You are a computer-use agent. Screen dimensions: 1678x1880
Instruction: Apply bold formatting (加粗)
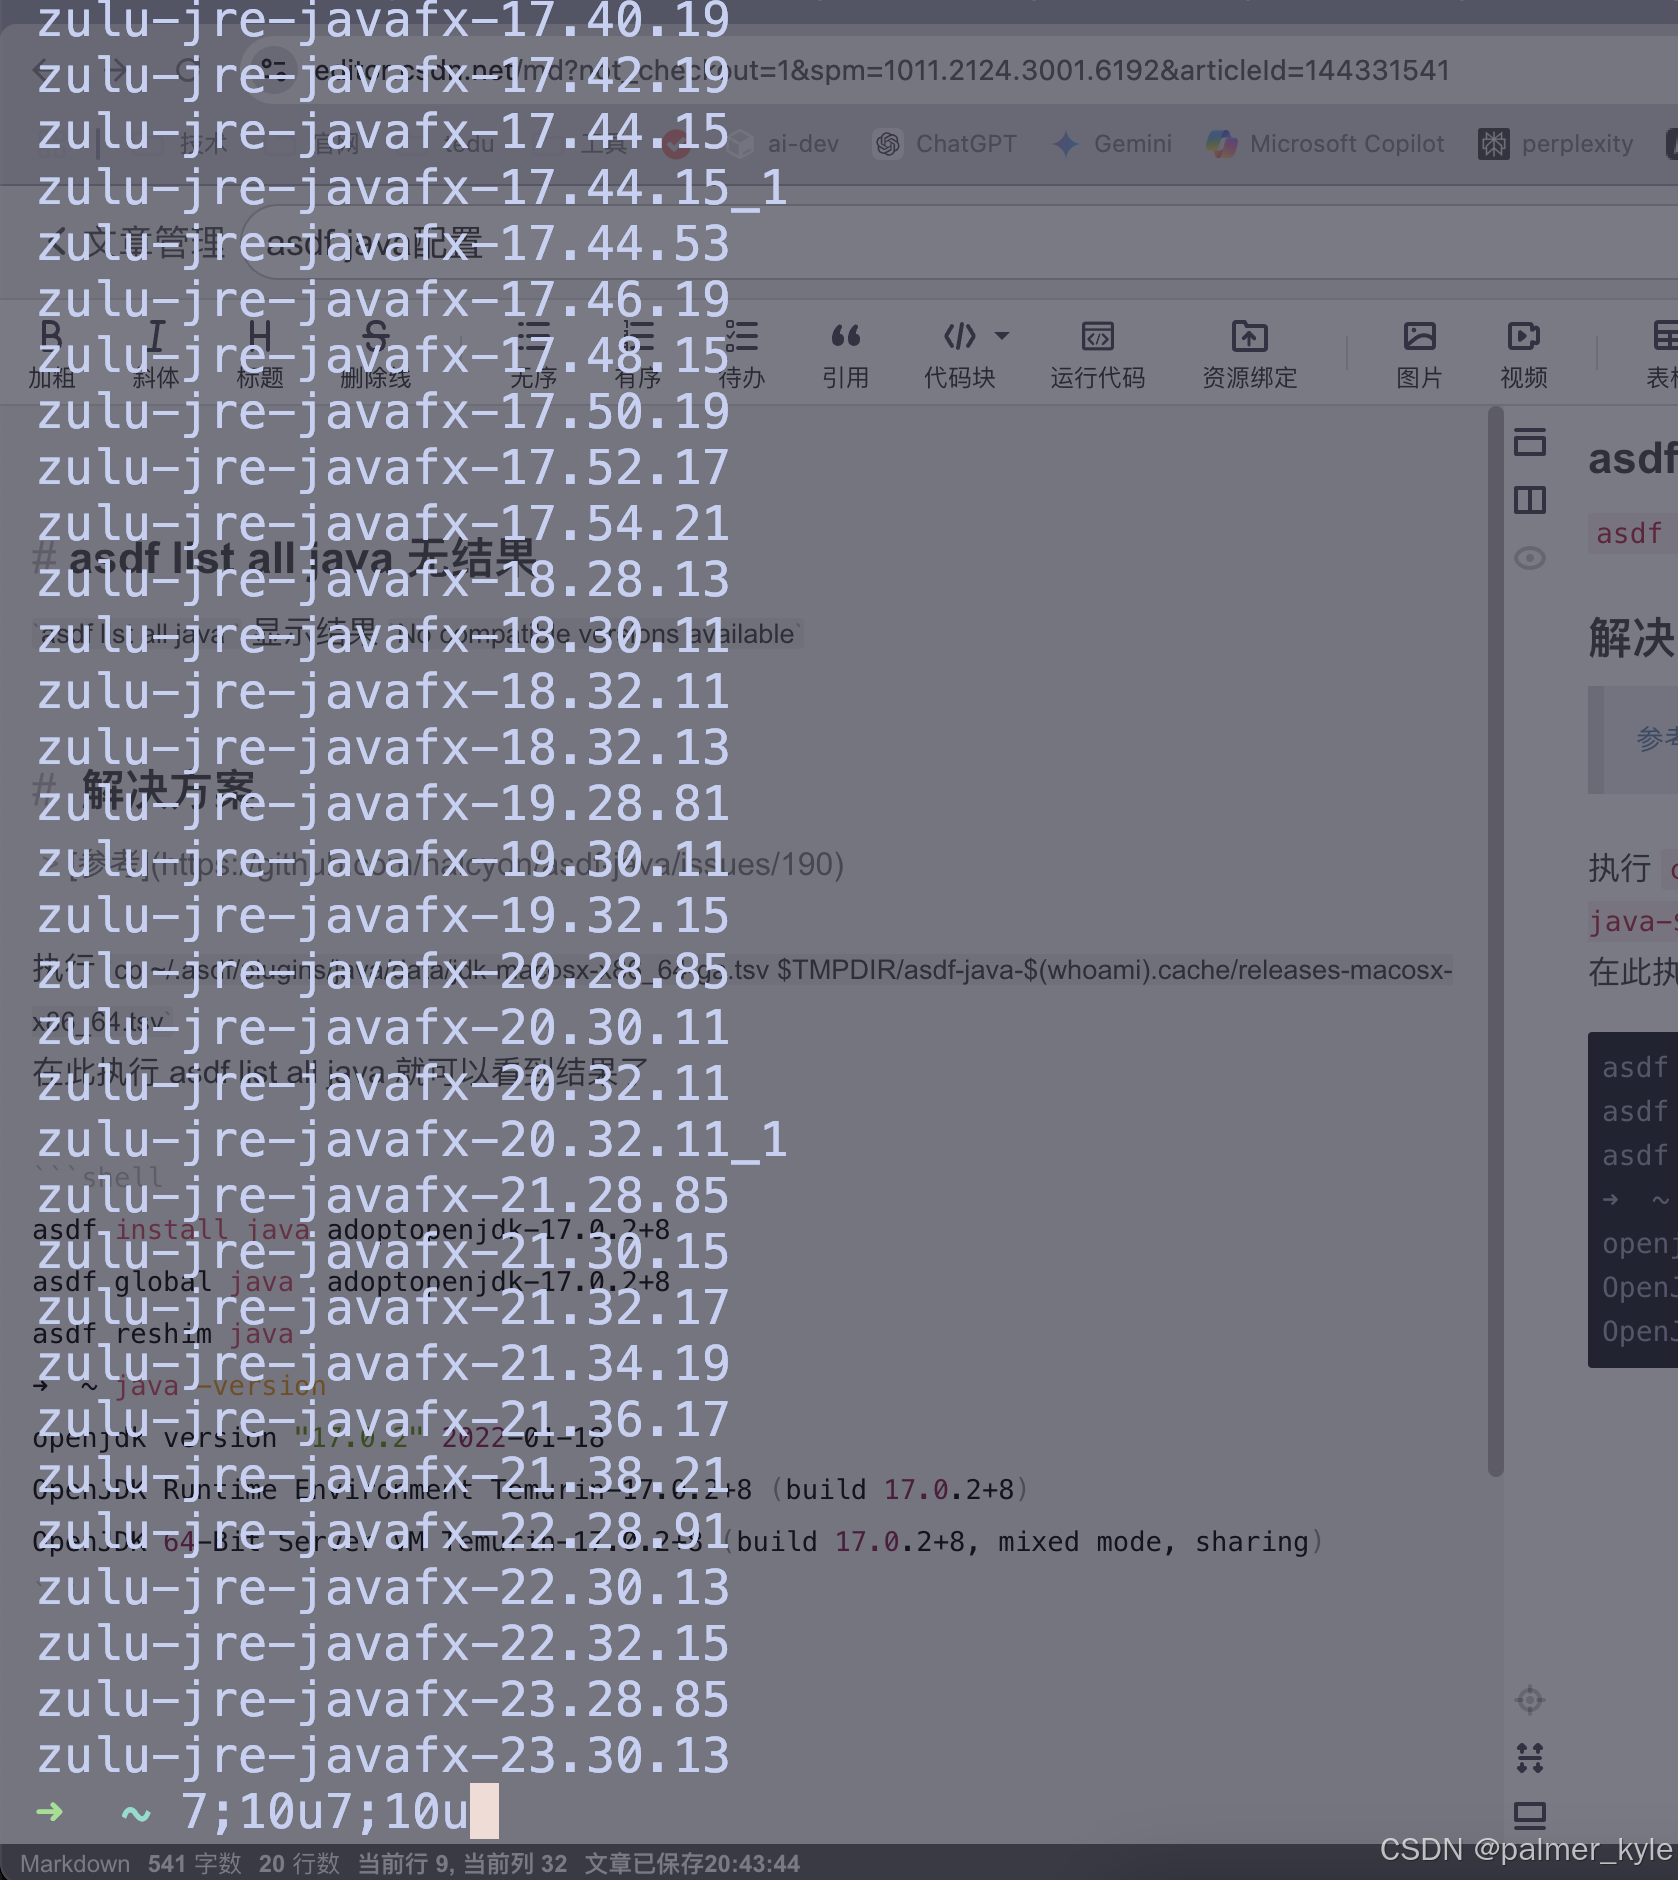click(51, 353)
